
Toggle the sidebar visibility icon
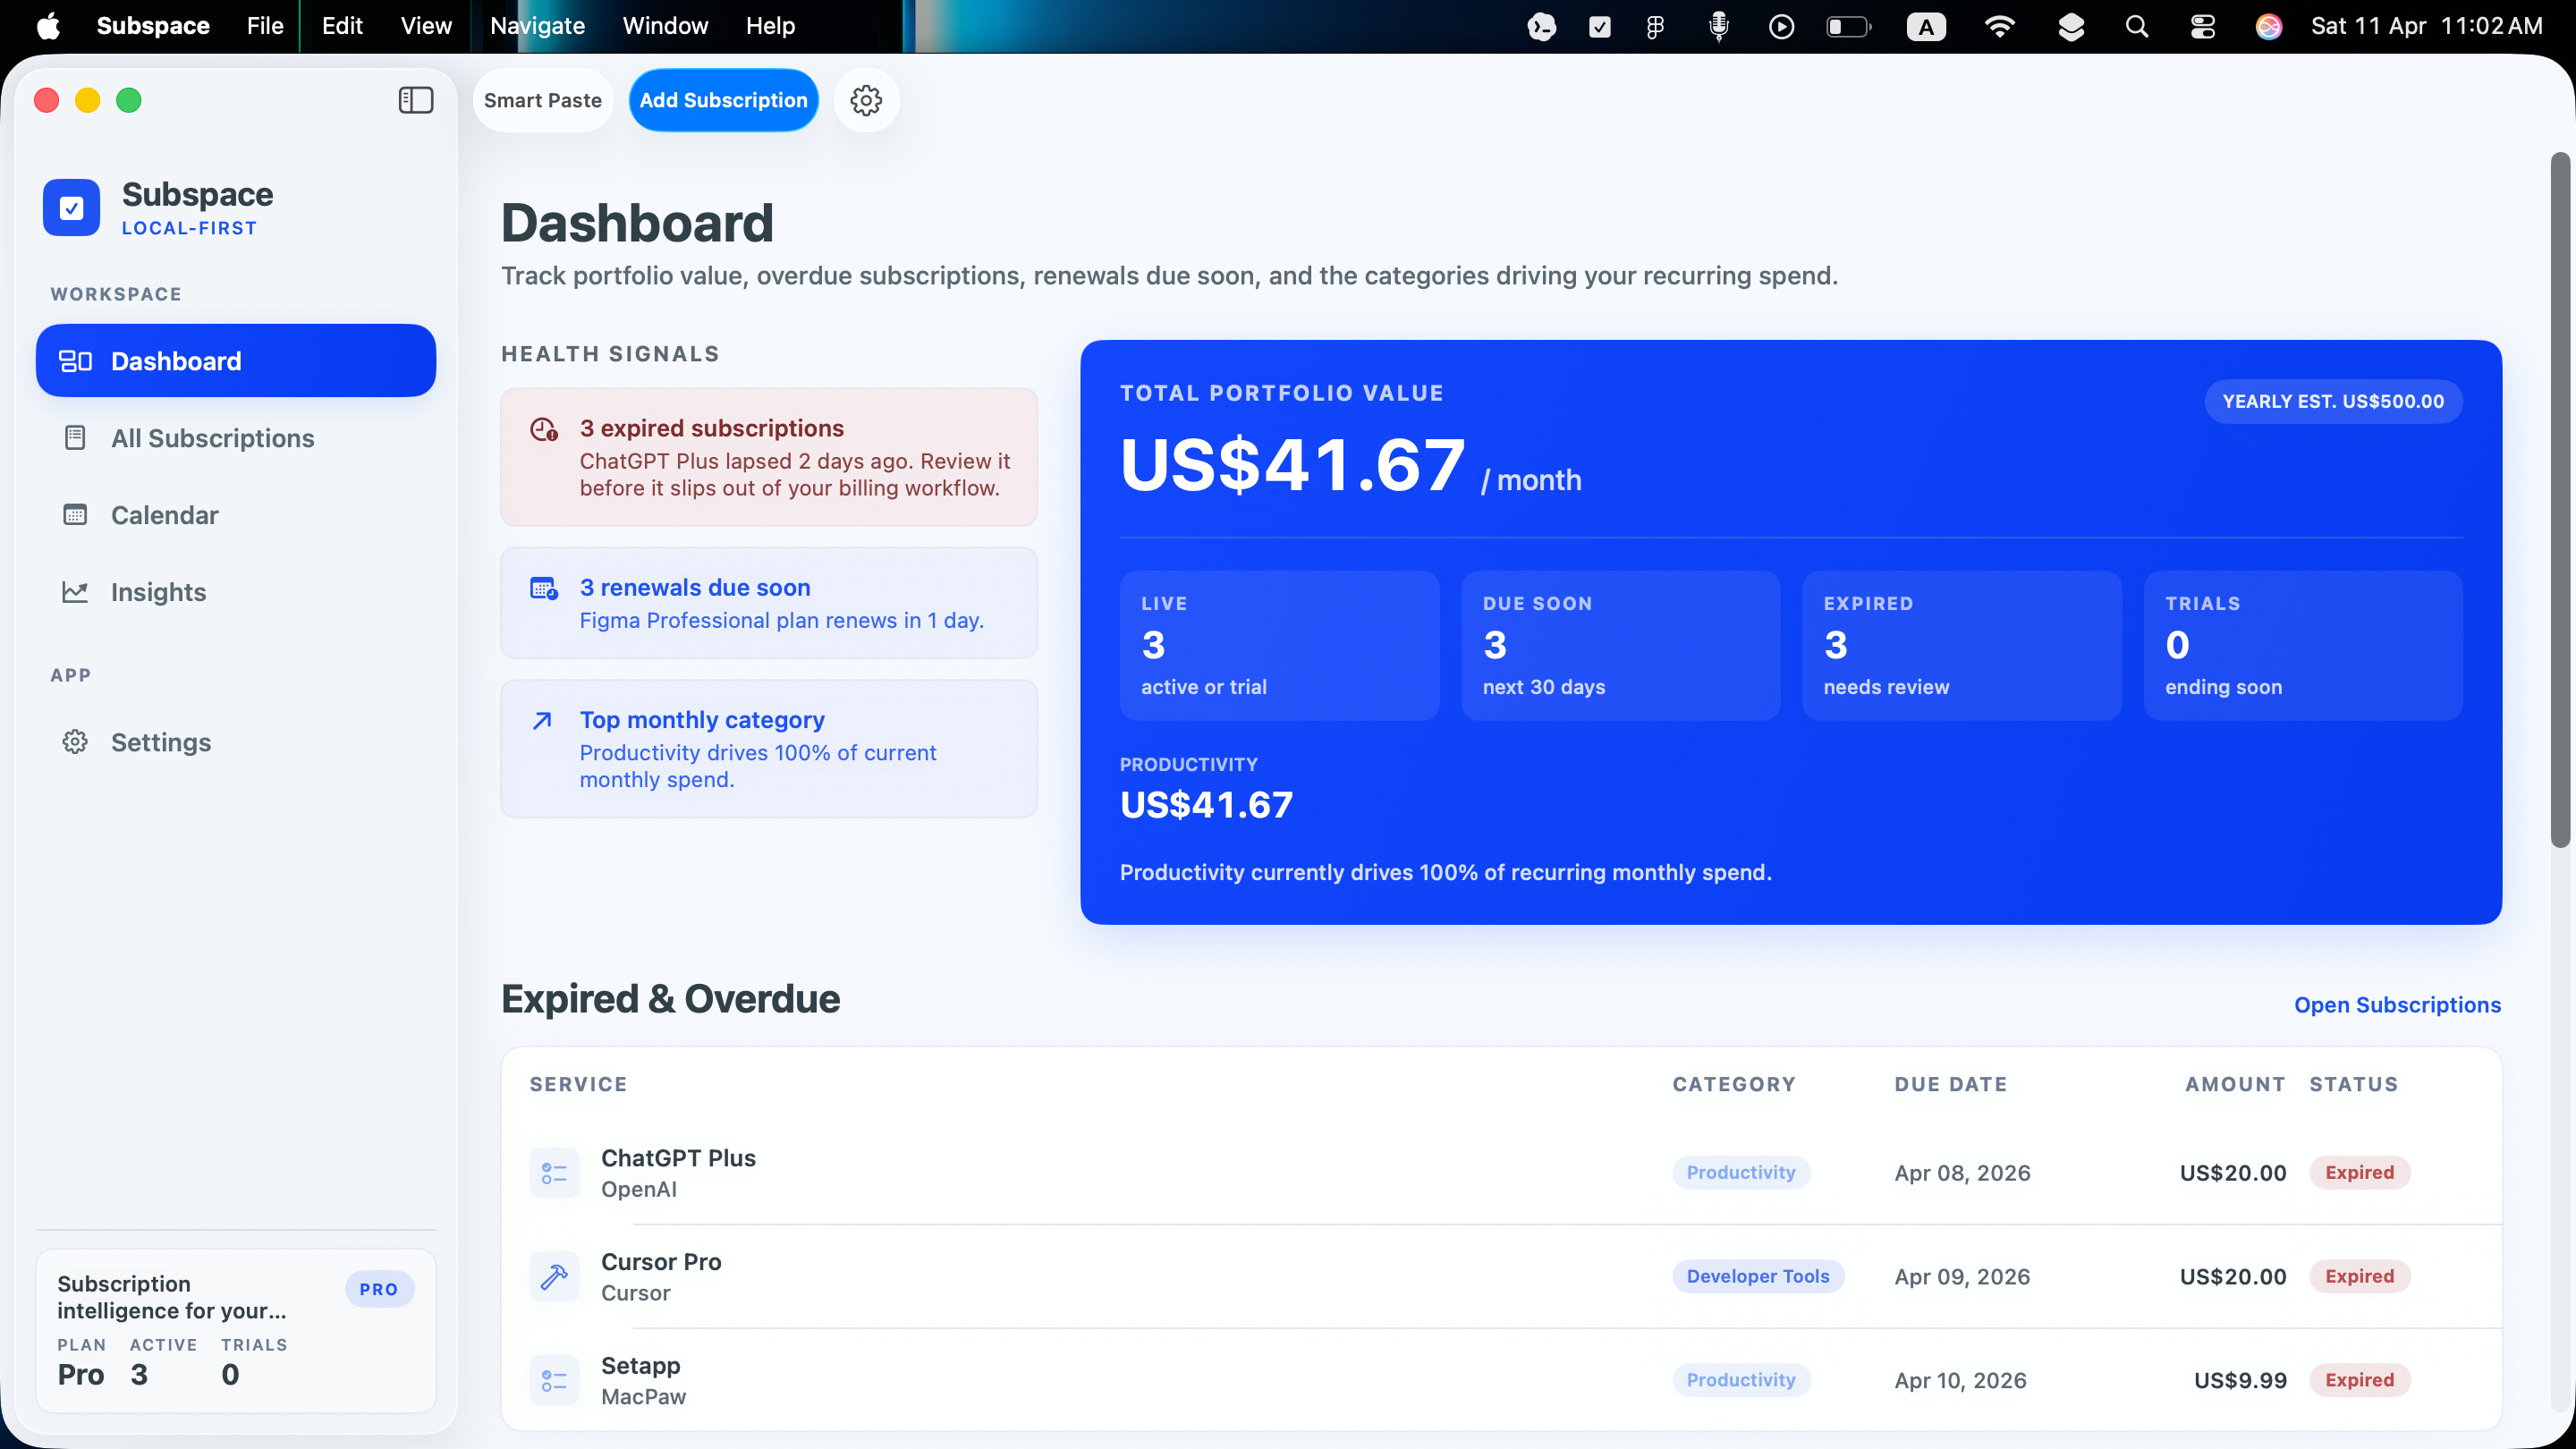416,100
